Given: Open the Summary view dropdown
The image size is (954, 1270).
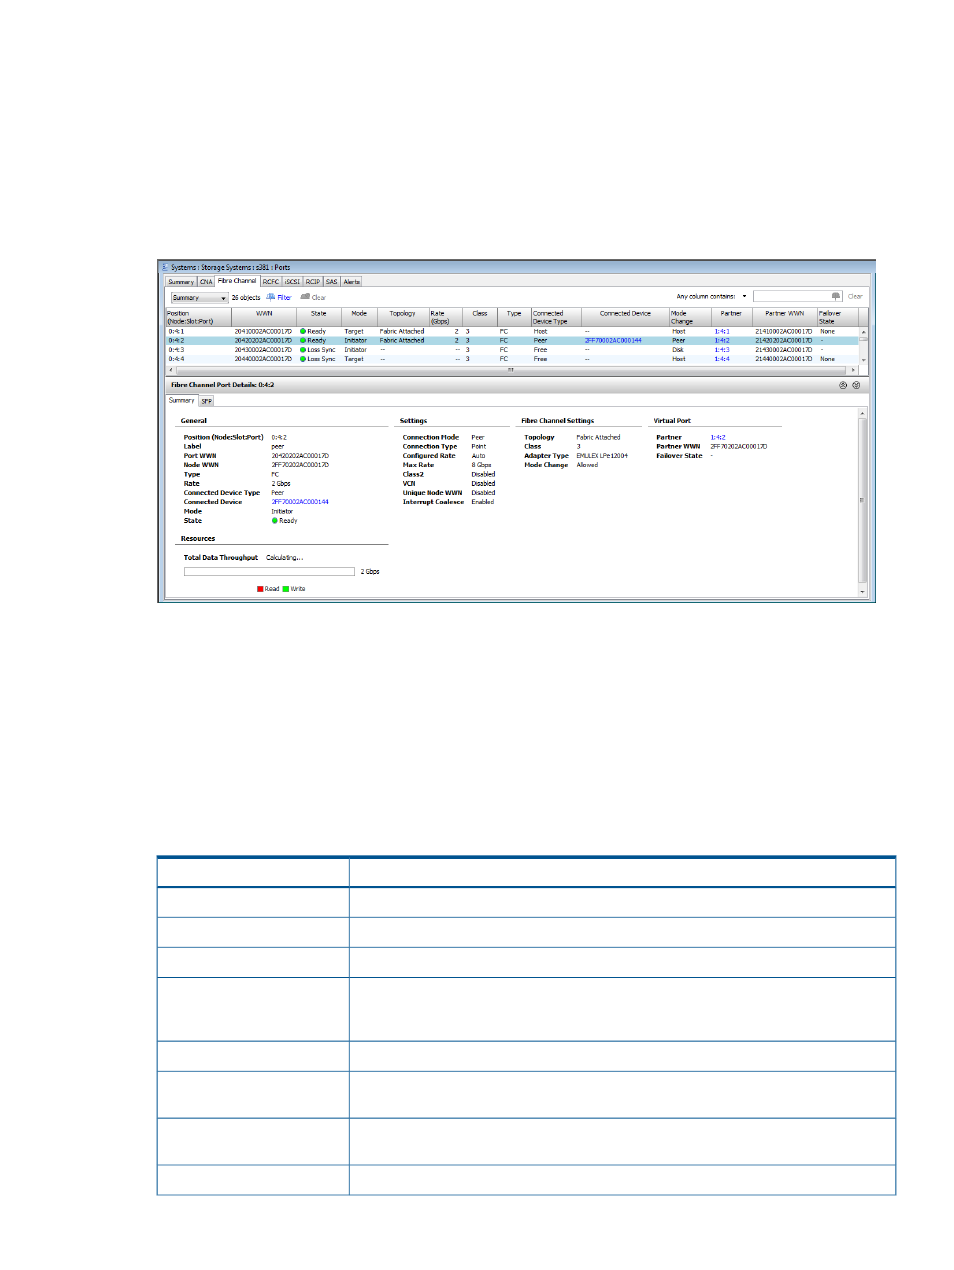Looking at the screenshot, I should 199,298.
